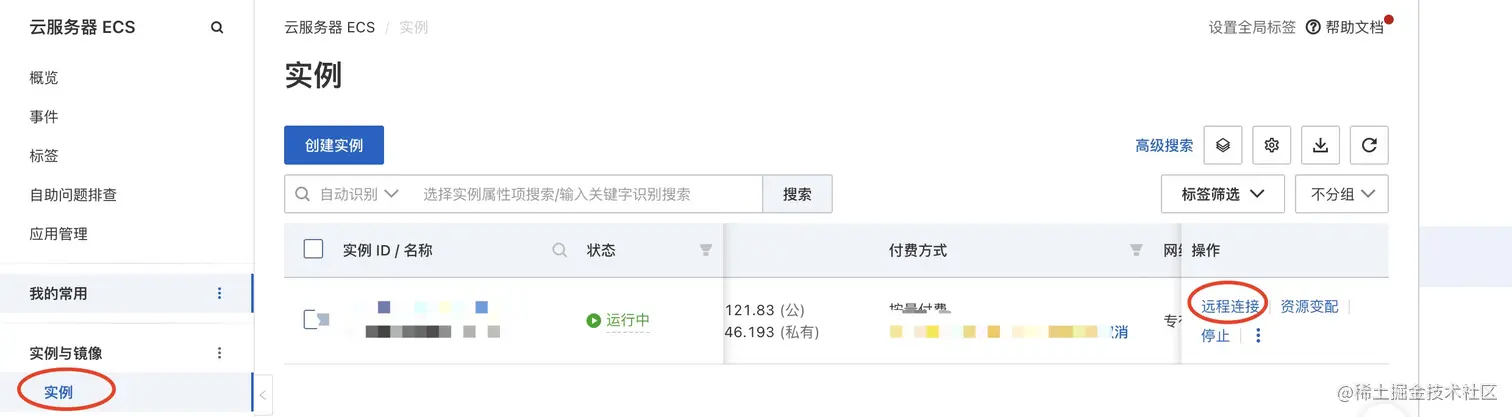Image resolution: width=1512 pixels, height=417 pixels.
Task: Select 概览 in the sidebar
Action: tap(44, 78)
